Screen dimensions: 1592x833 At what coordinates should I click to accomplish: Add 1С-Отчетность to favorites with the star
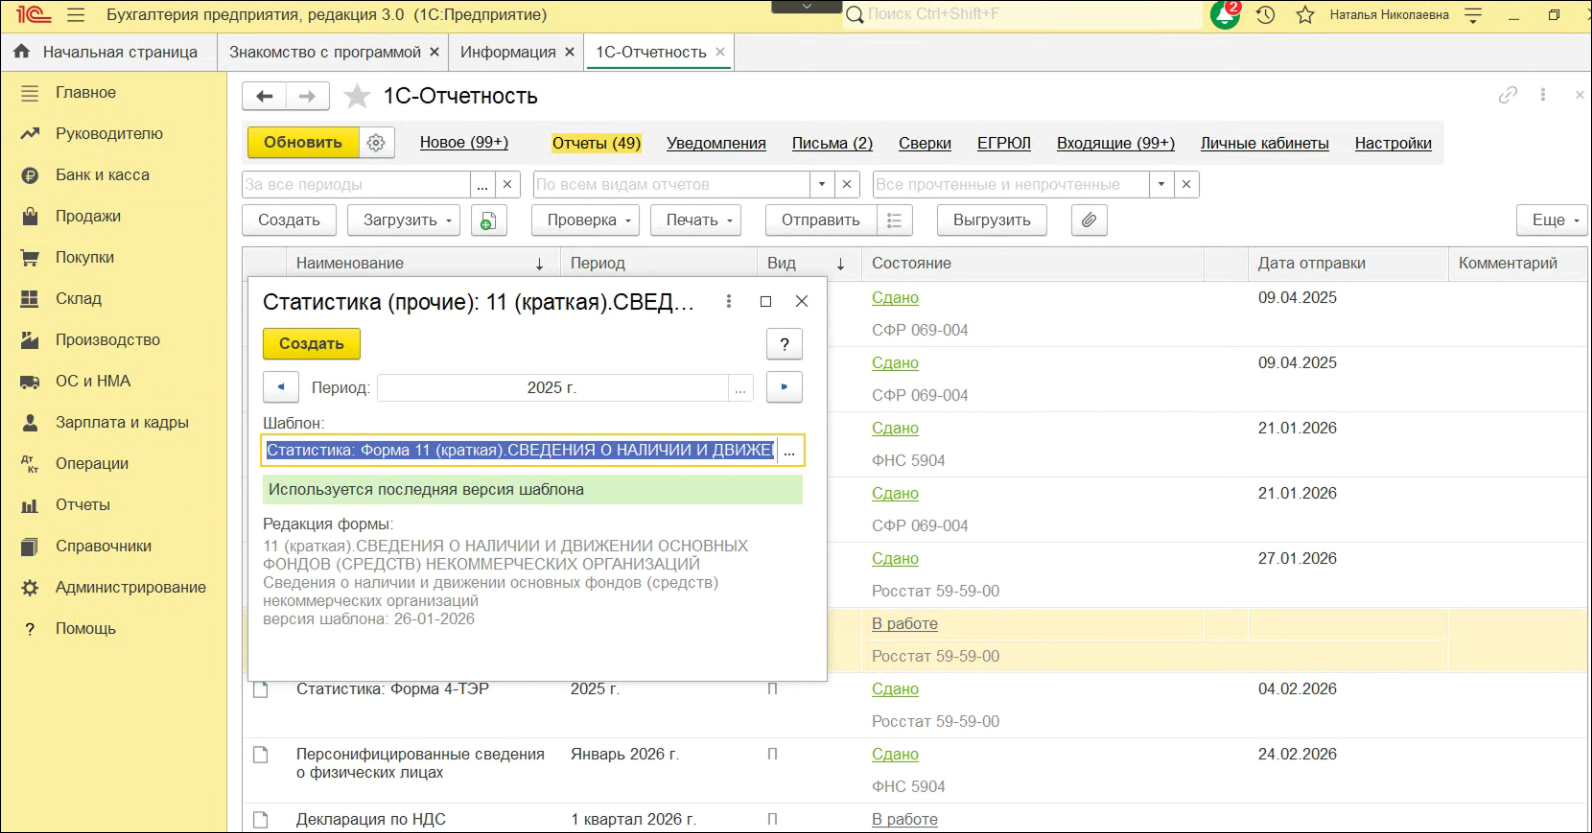pyautogui.click(x=357, y=96)
